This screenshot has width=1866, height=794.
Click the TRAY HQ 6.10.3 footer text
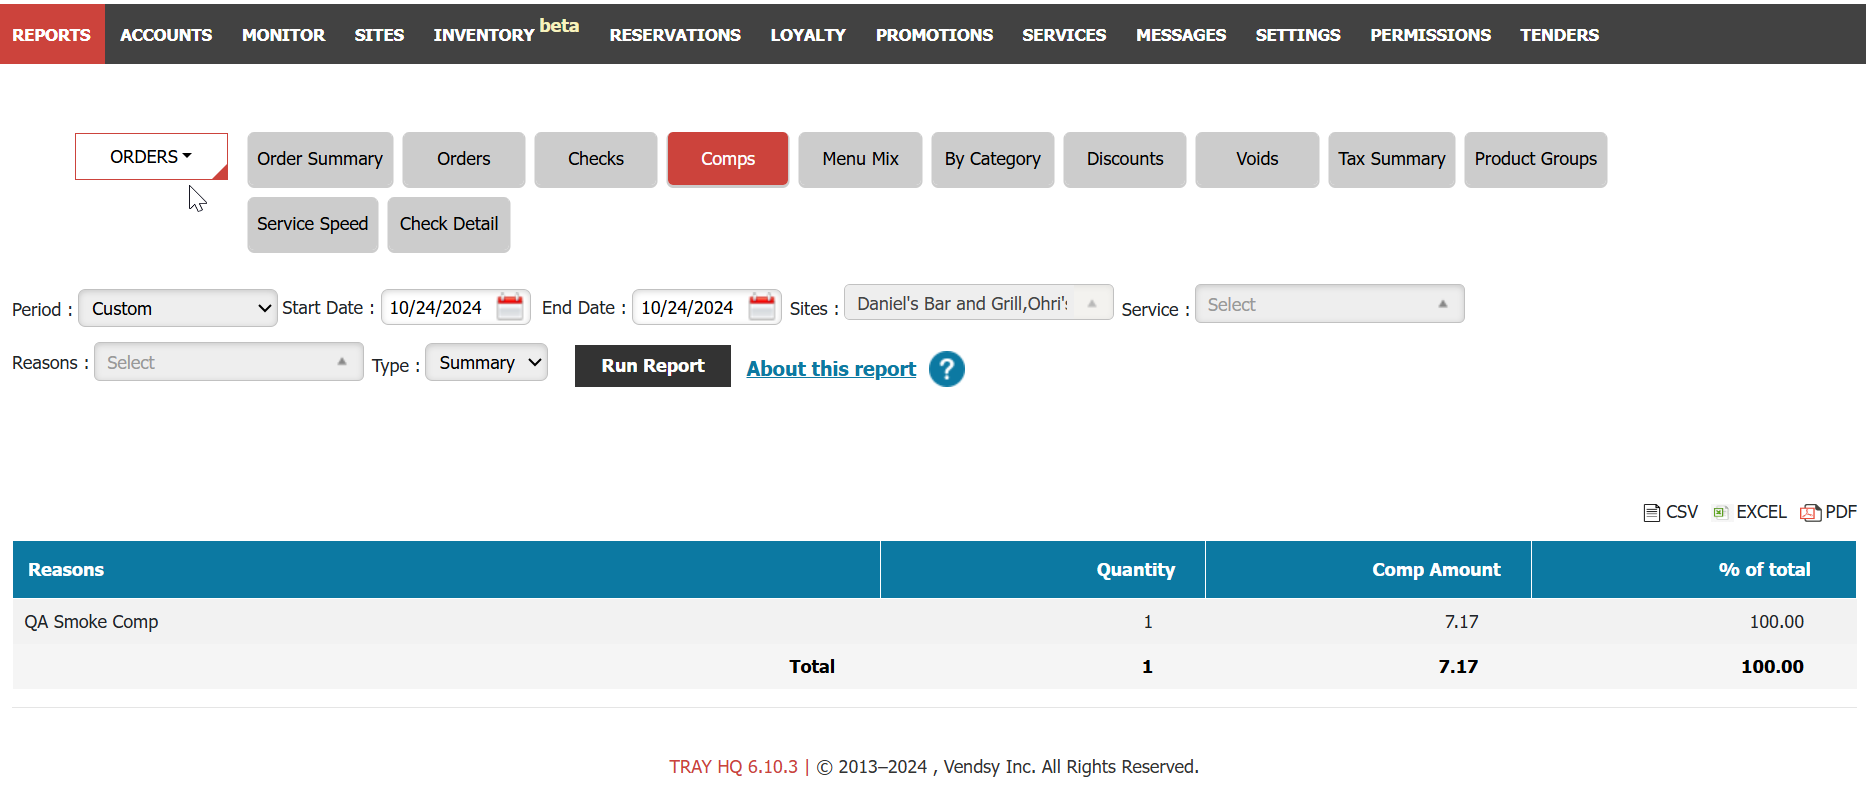click(x=734, y=767)
